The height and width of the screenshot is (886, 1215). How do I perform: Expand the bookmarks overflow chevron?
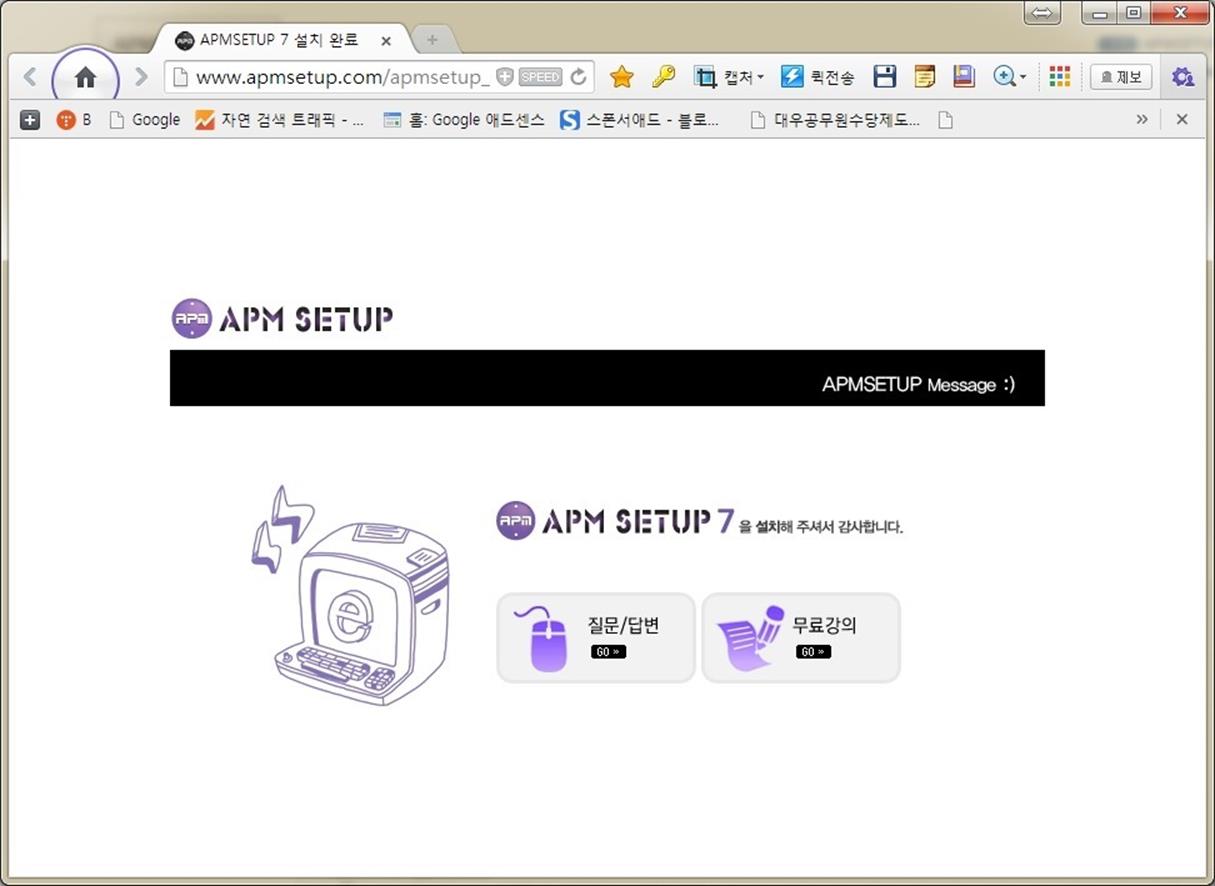click(x=1142, y=119)
